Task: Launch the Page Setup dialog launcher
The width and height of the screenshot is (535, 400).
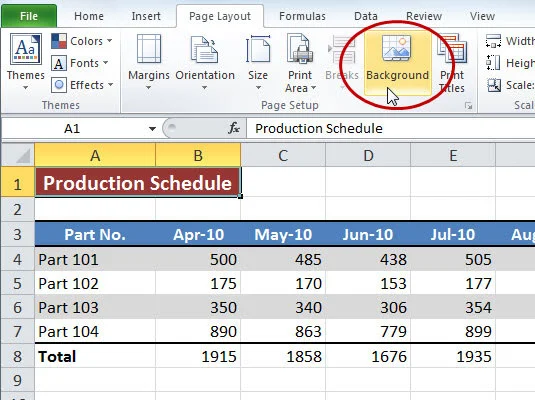Action: pyautogui.click(x=469, y=106)
